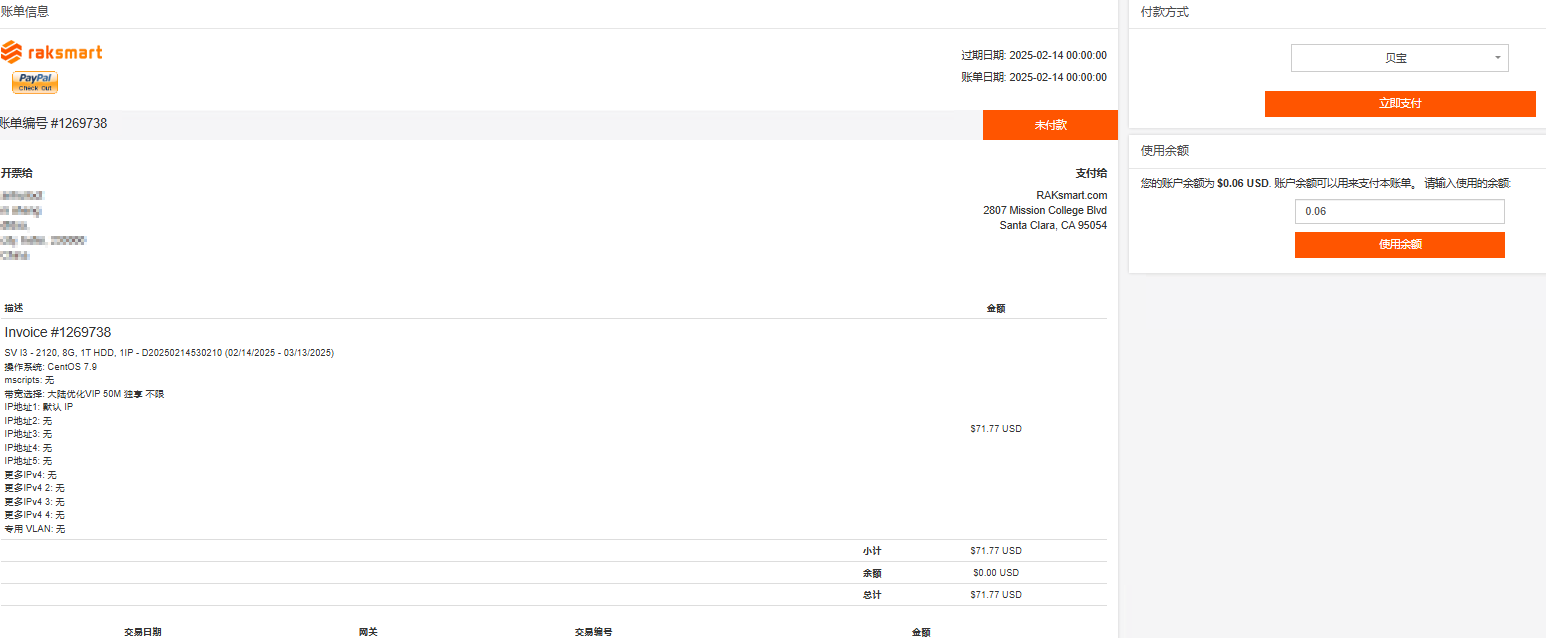This screenshot has height=638, width=1546.
Task: Click the 小计 row label
Action: click(x=872, y=551)
